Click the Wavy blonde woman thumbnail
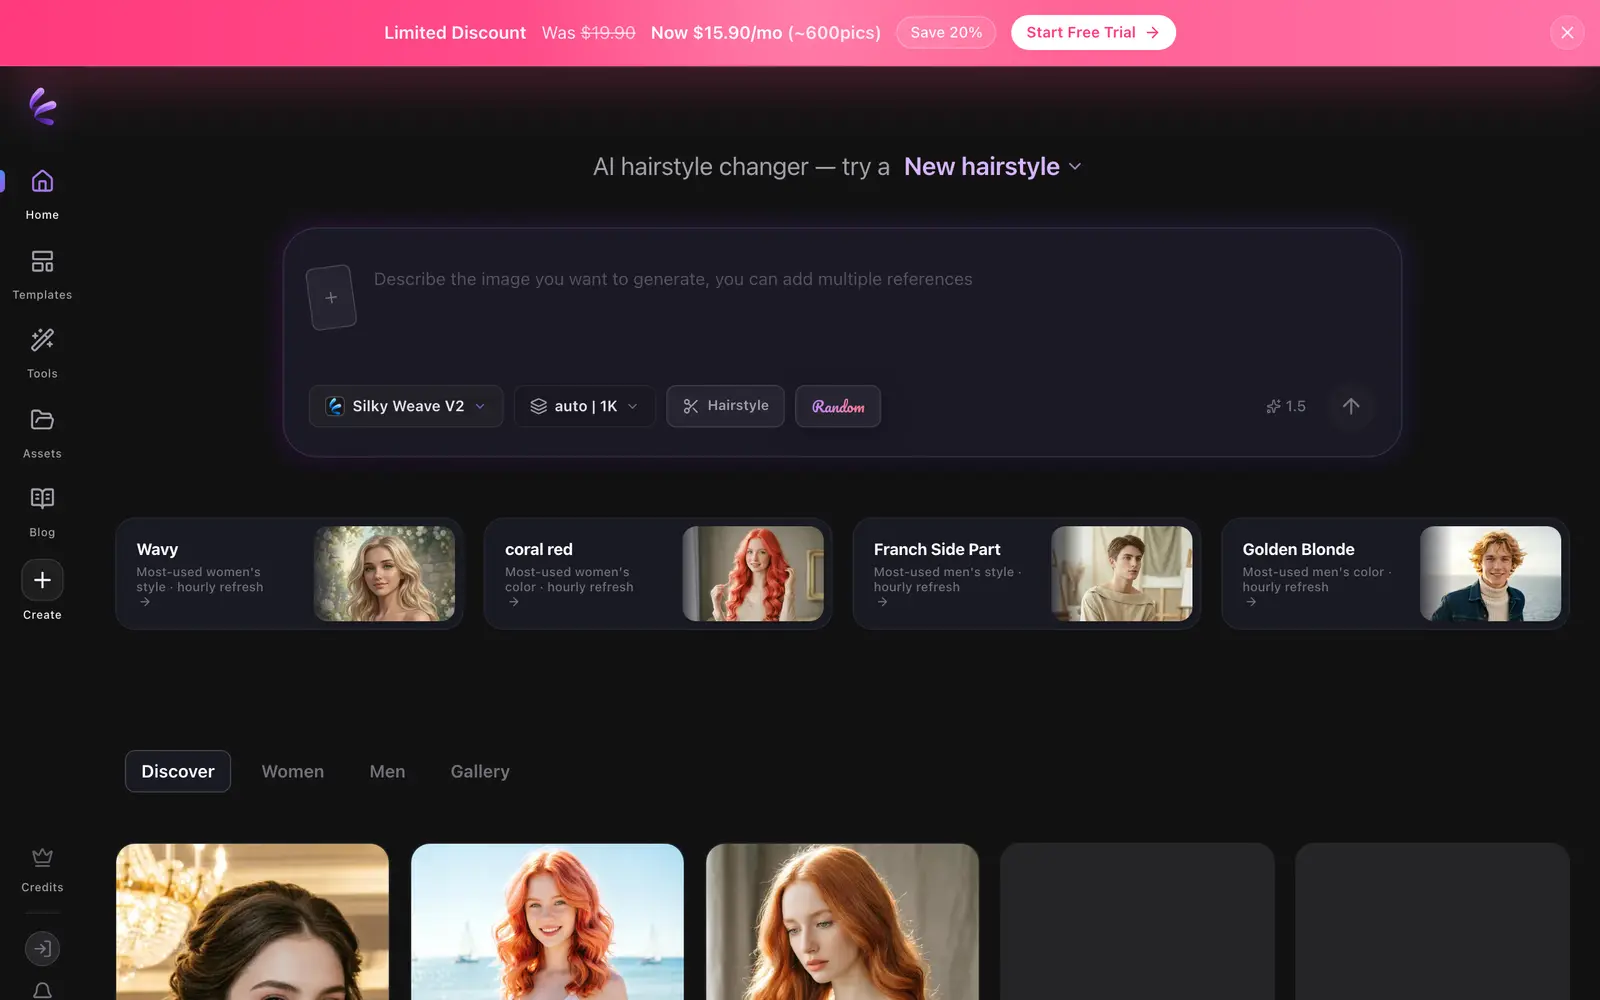The width and height of the screenshot is (1600, 1000). point(385,574)
